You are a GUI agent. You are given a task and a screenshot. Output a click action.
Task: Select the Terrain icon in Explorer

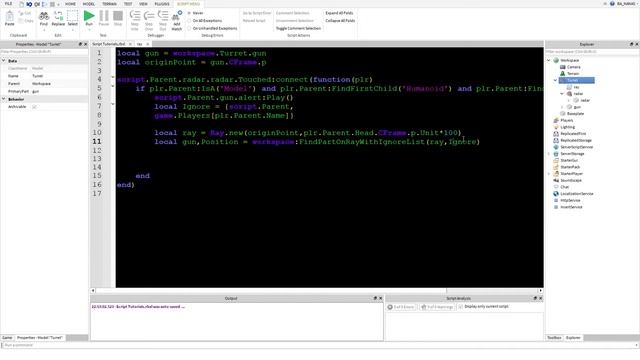point(562,74)
